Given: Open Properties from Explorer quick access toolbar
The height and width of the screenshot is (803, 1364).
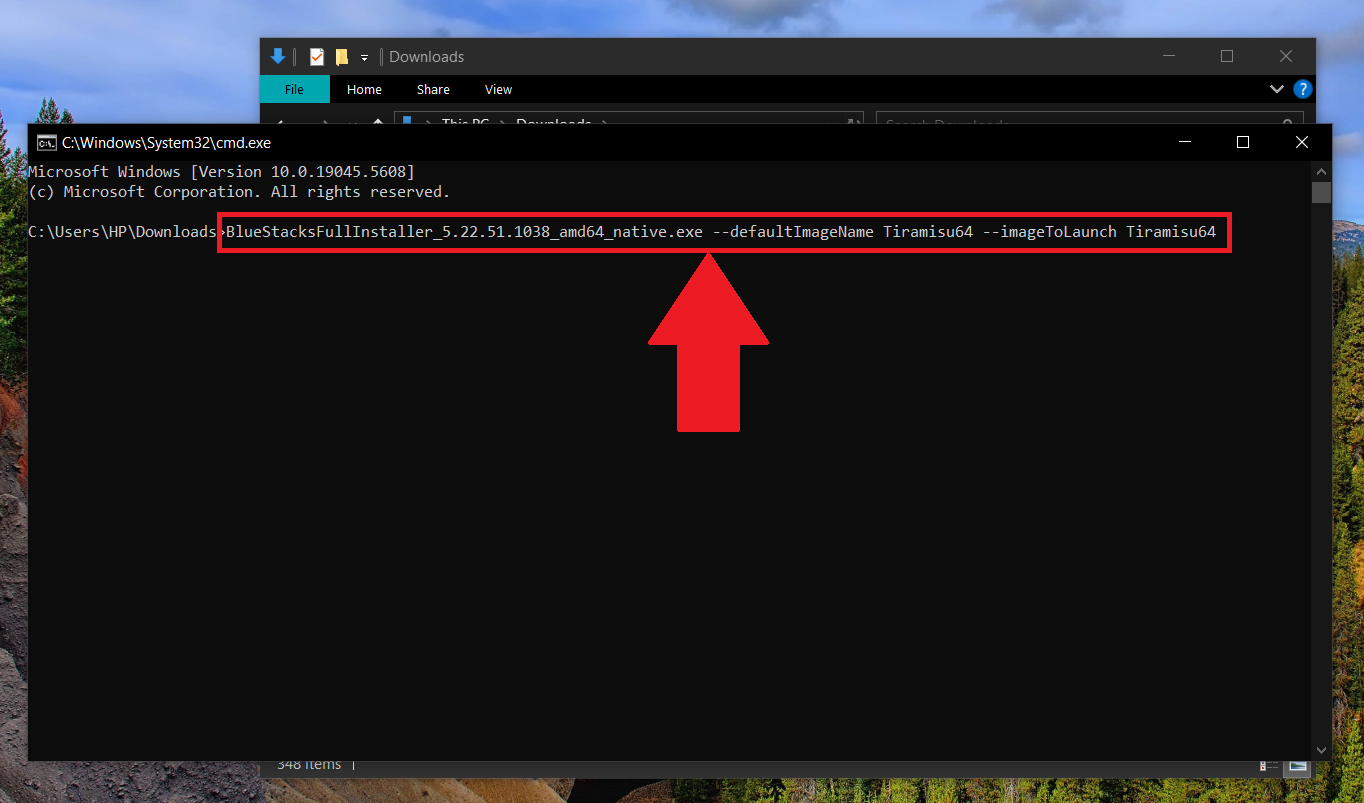Looking at the screenshot, I should click(317, 57).
